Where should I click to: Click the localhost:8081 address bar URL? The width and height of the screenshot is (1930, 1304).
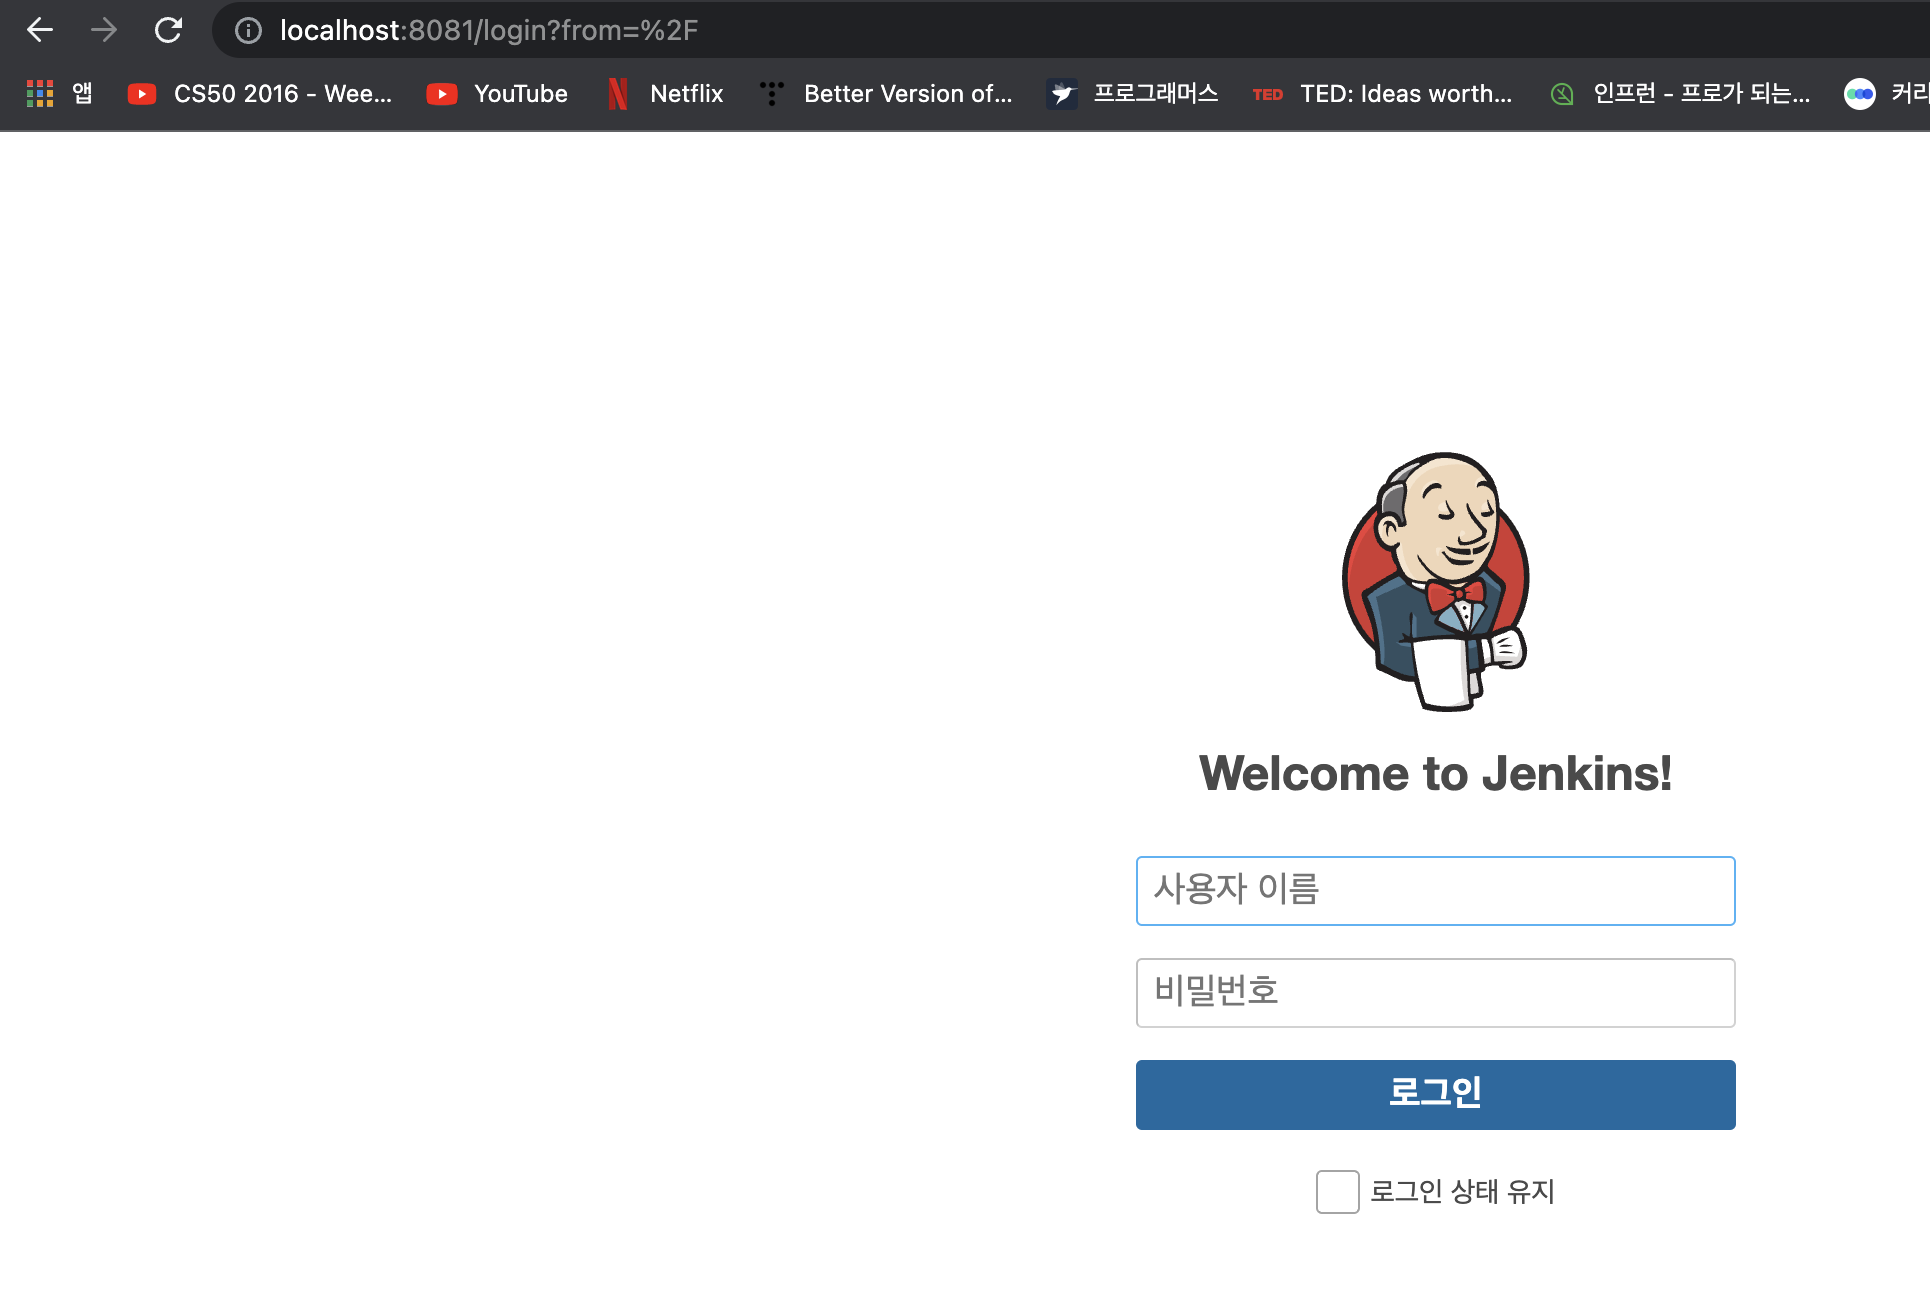click(488, 31)
